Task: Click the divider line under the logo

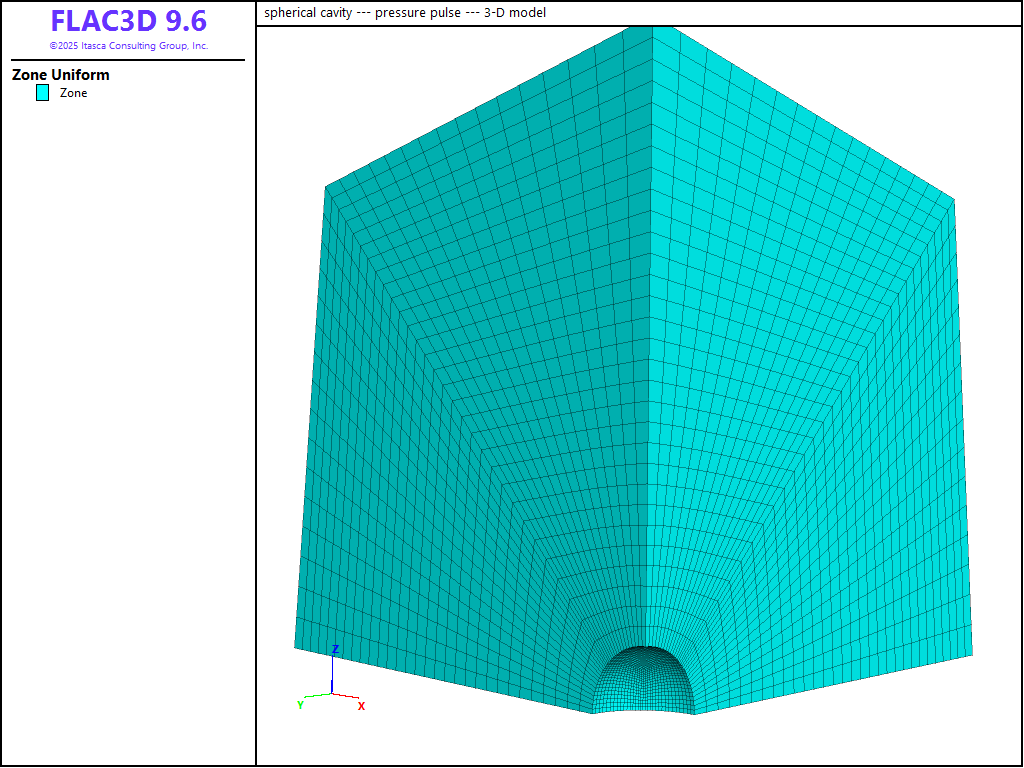Action: pos(128,60)
